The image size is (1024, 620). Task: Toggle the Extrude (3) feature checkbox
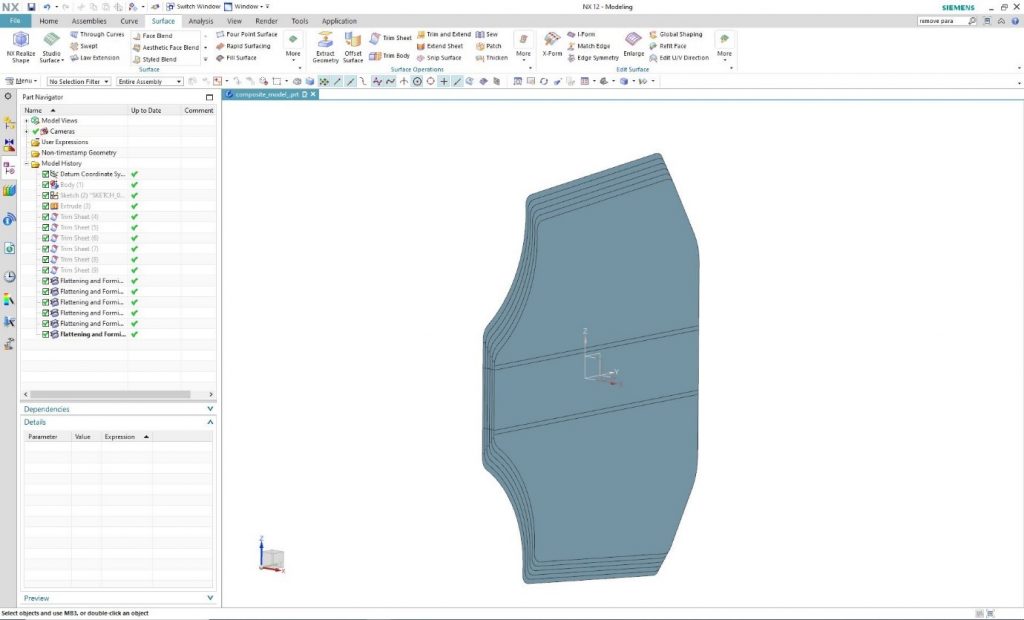click(46, 206)
